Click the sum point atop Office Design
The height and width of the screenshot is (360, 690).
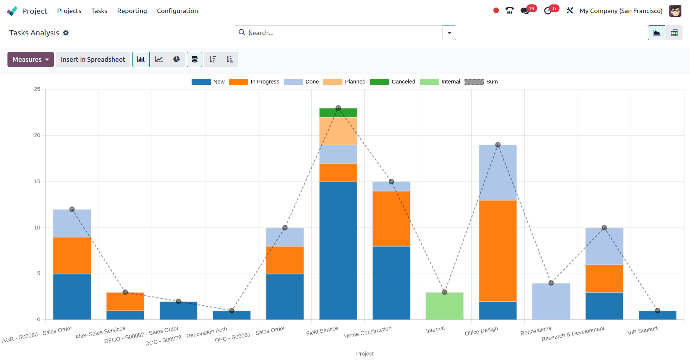coord(498,145)
